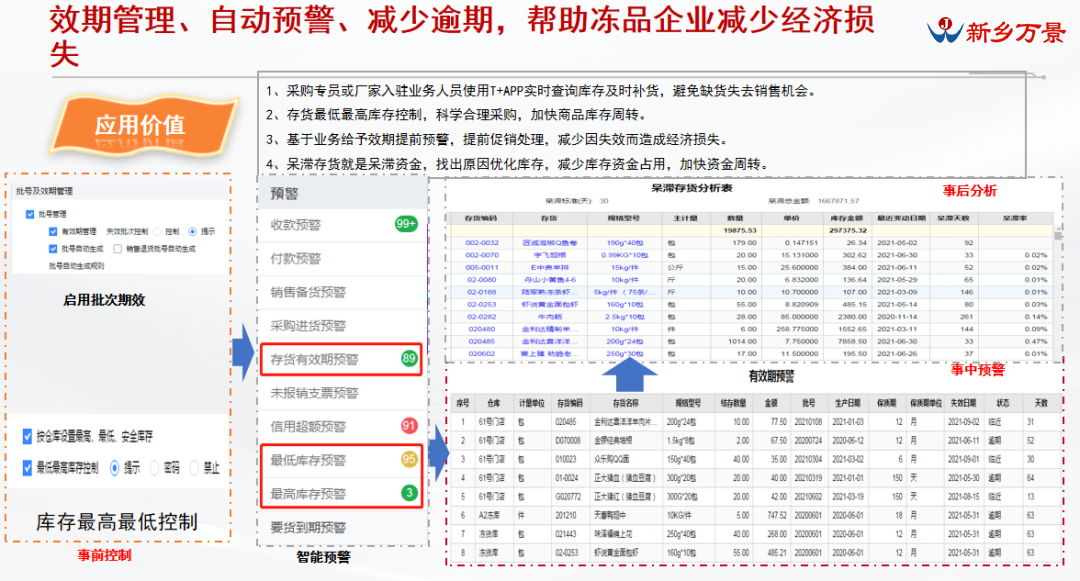Click the 新乡万景 logo icon
This screenshot has width=1080, height=581.
(943, 30)
